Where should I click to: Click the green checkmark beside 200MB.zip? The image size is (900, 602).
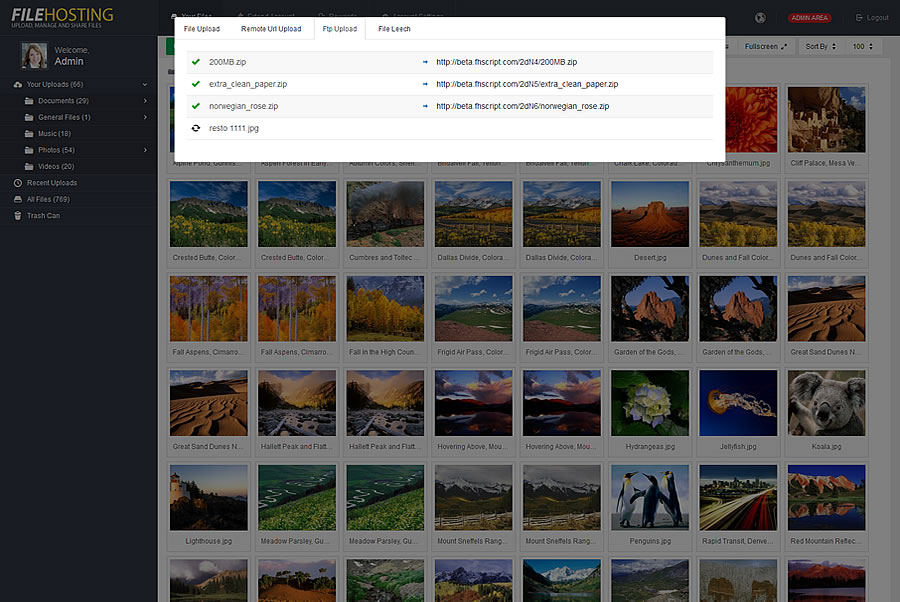point(196,61)
